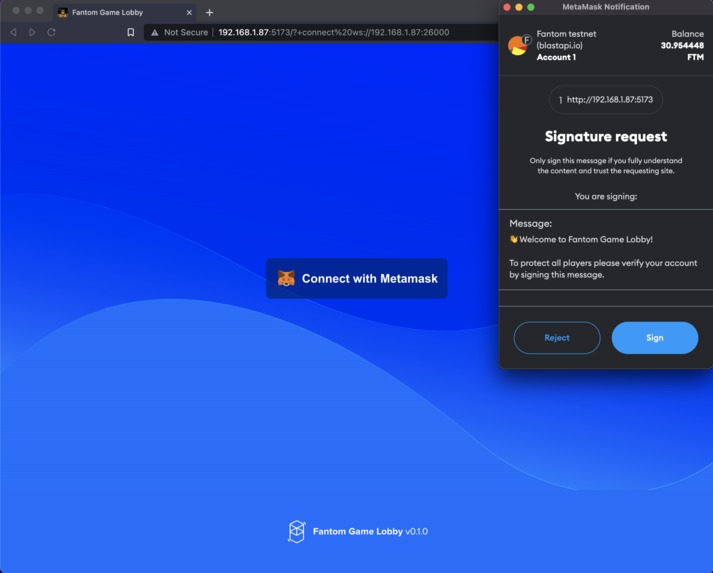This screenshot has height=573, width=713.
Task: Open a new browser tab
Action: pyautogui.click(x=209, y=12)
